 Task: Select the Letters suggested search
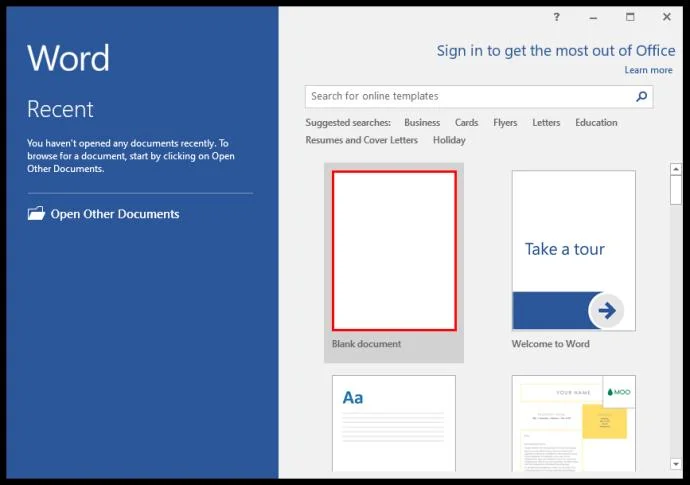546,122
